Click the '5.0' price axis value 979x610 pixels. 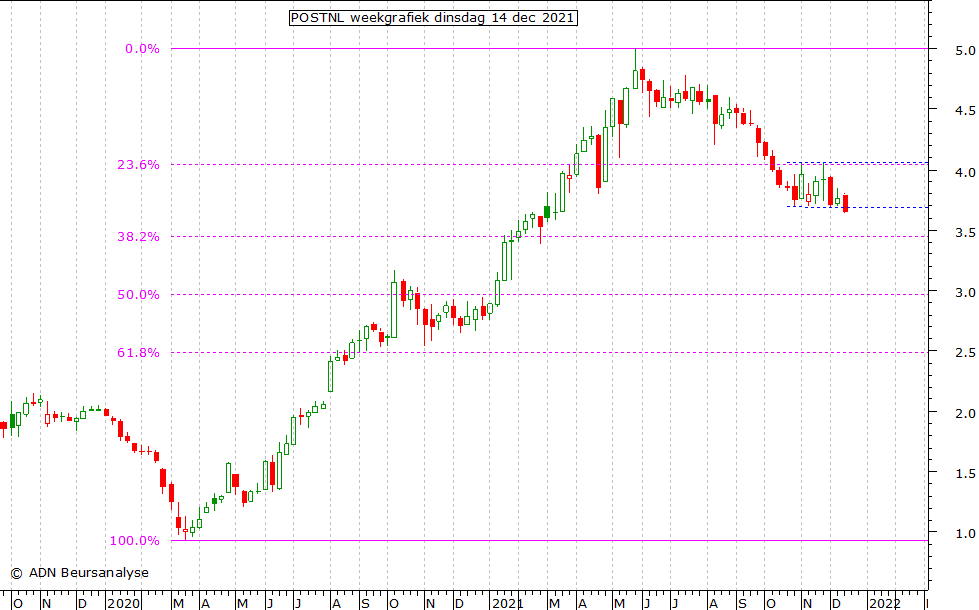[x=965, y=51]
